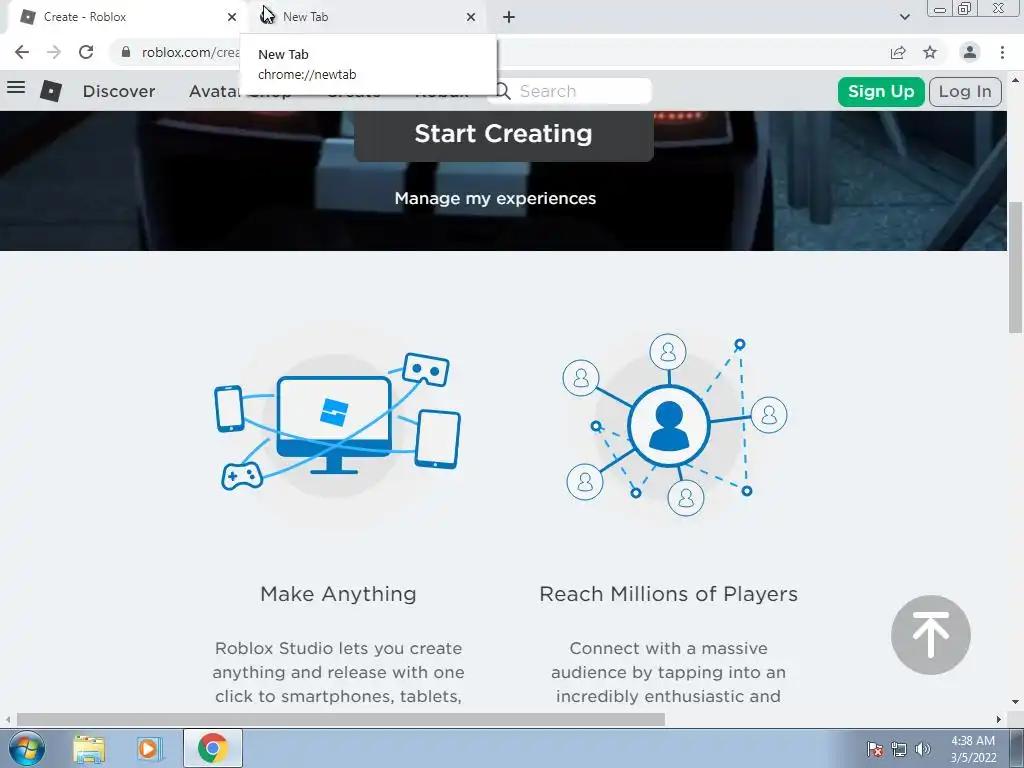Click the magnifier icon in Roblox search
This screenshot has width=1024, height=768.
(x=503, y=91)
